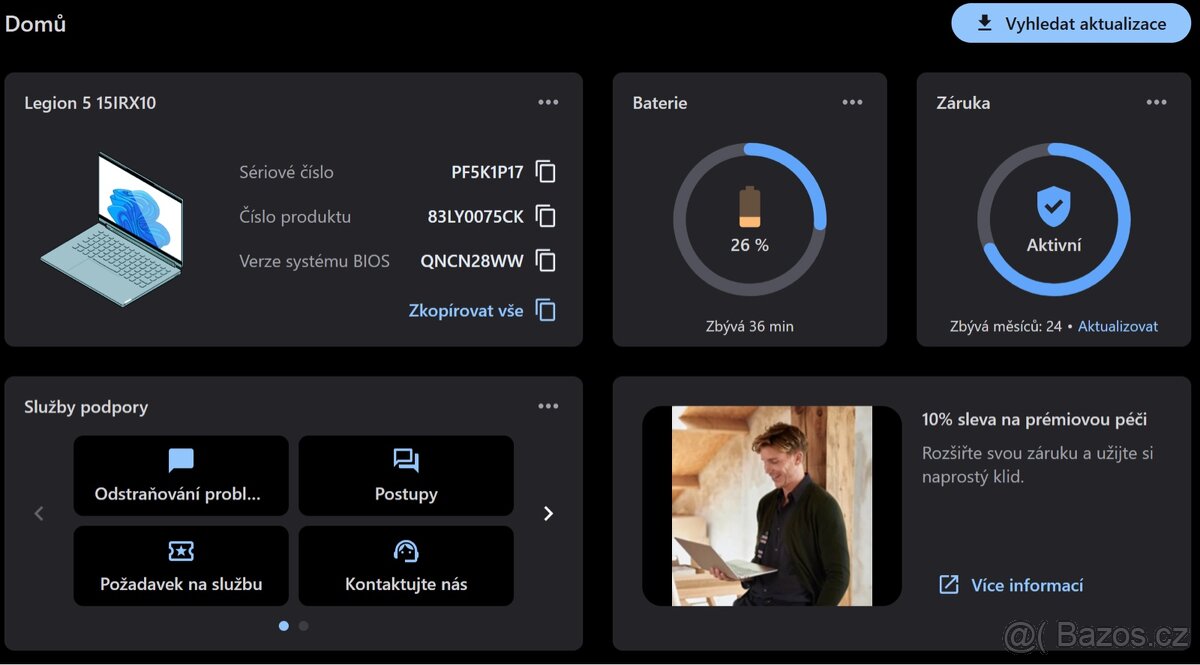Image resolution: width=1200 pixels, height=665 pixels.
Task: Open the Služby podpory card options menu
Action: point(548,406)
